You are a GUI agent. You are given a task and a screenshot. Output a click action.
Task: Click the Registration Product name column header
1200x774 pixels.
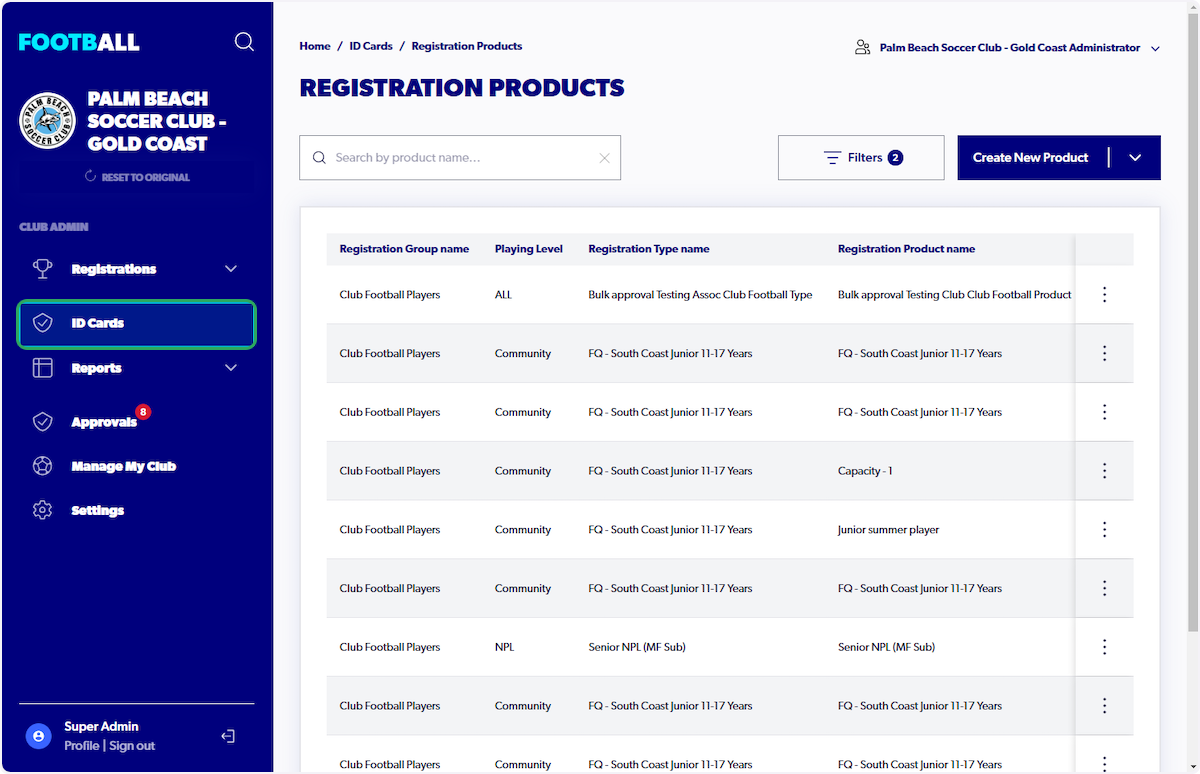pos(906,249)
